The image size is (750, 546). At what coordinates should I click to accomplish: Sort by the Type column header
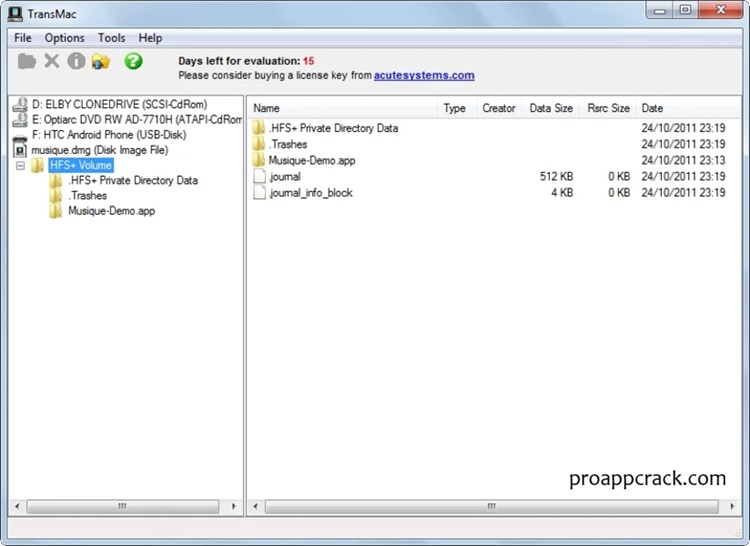456,108
